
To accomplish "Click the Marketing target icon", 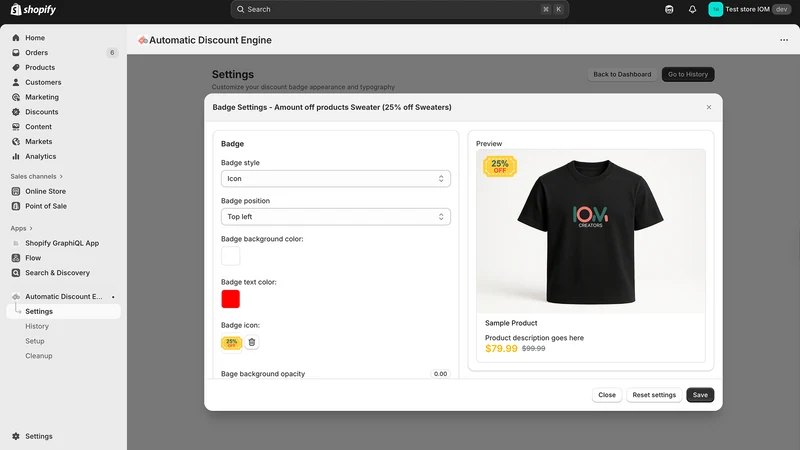I will tap(16, 97).
